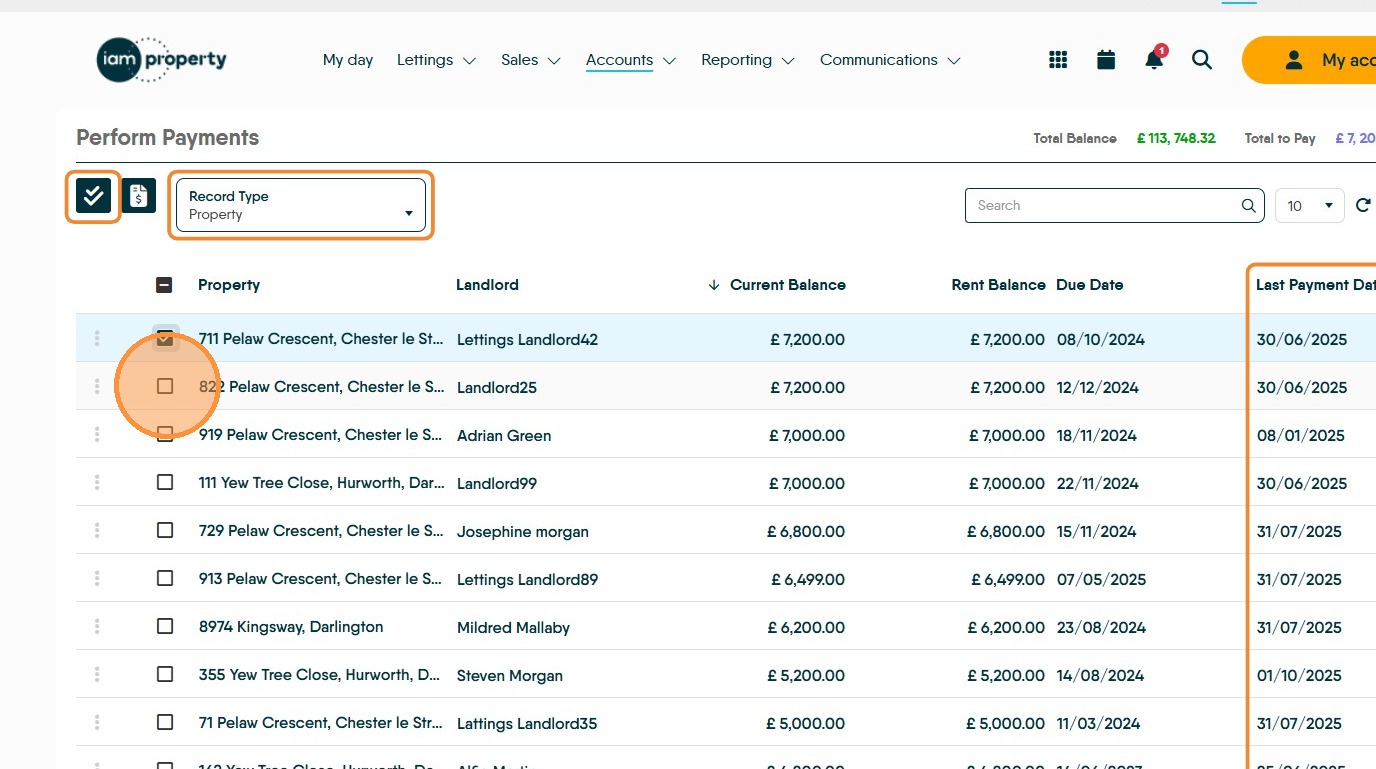This screenshot has width=1376, height=769.
Task: Sort by Current Balance column header
Action: [787, 285]
